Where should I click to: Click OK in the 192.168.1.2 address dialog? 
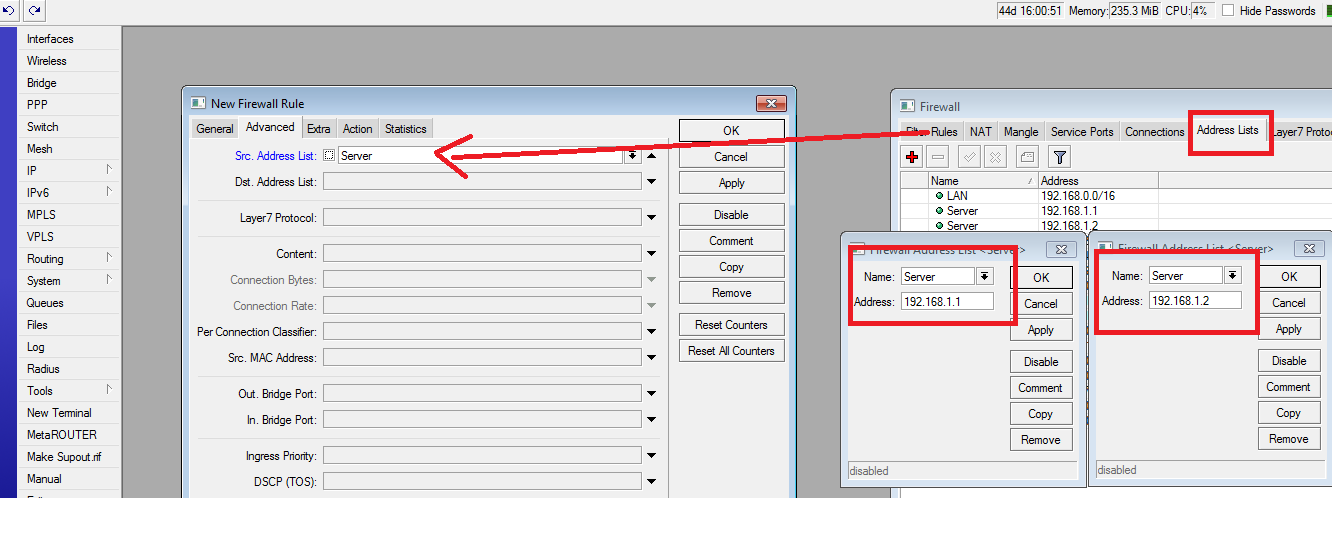point(1289,277)
